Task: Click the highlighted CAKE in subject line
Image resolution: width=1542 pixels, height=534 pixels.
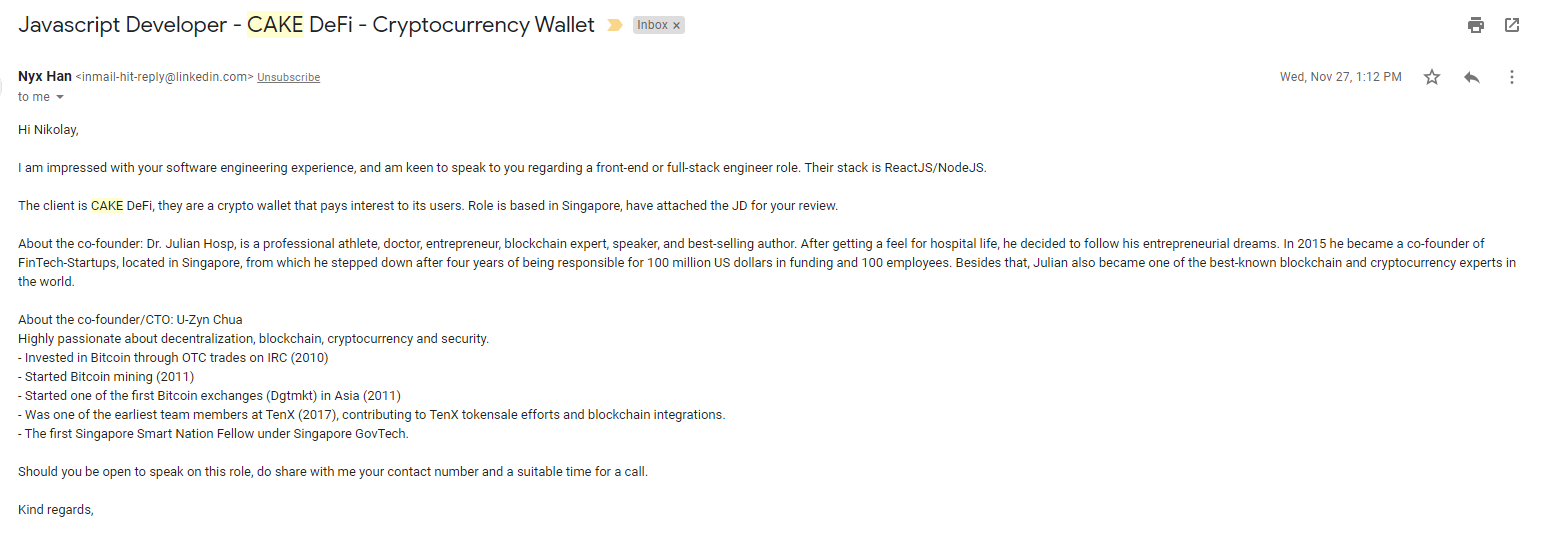Action: tap(275, 25)
